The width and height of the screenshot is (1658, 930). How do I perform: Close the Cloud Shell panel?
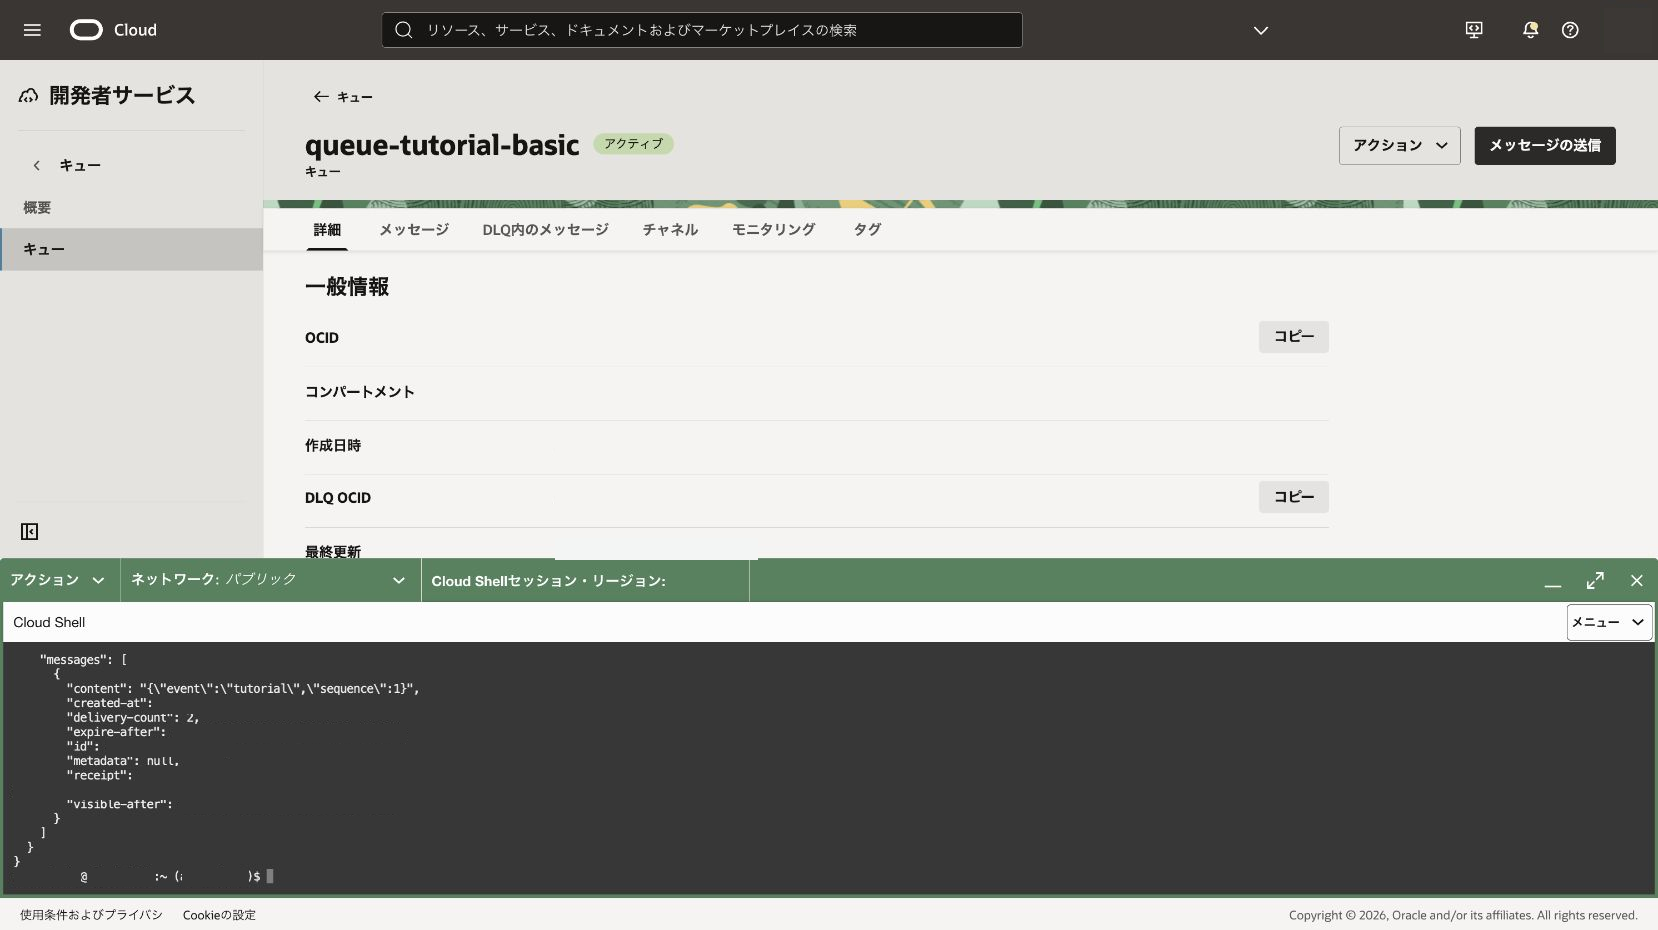click(1637, 581)
